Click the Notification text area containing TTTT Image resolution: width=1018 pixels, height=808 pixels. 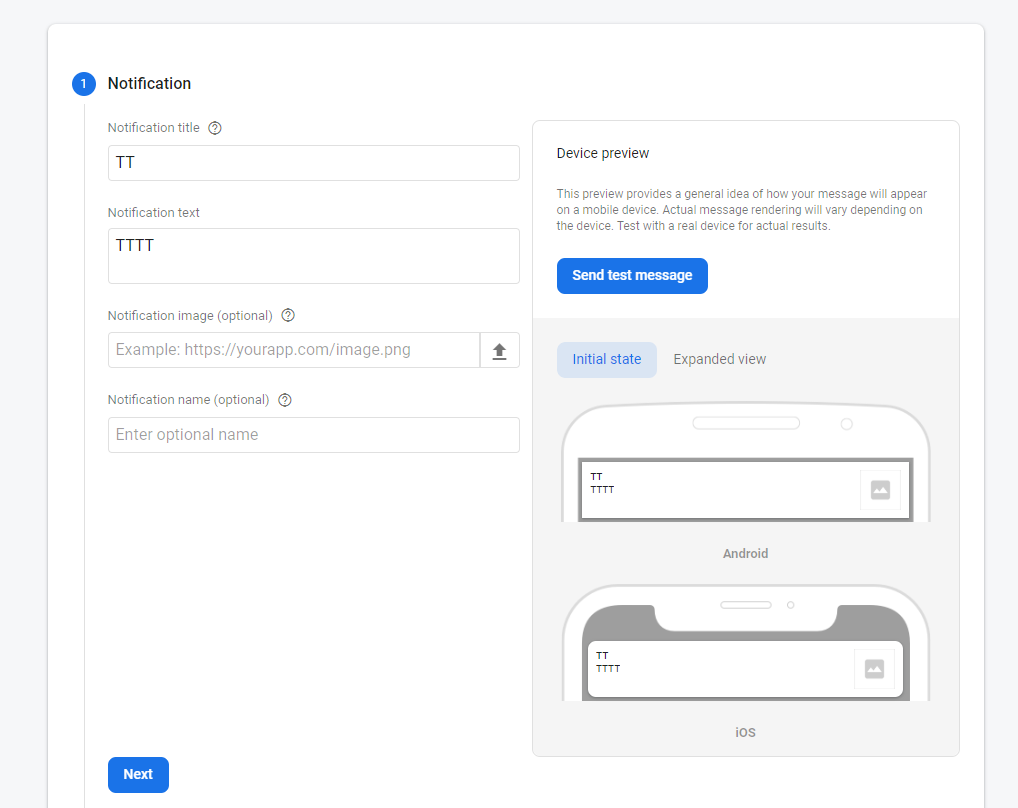313,255
